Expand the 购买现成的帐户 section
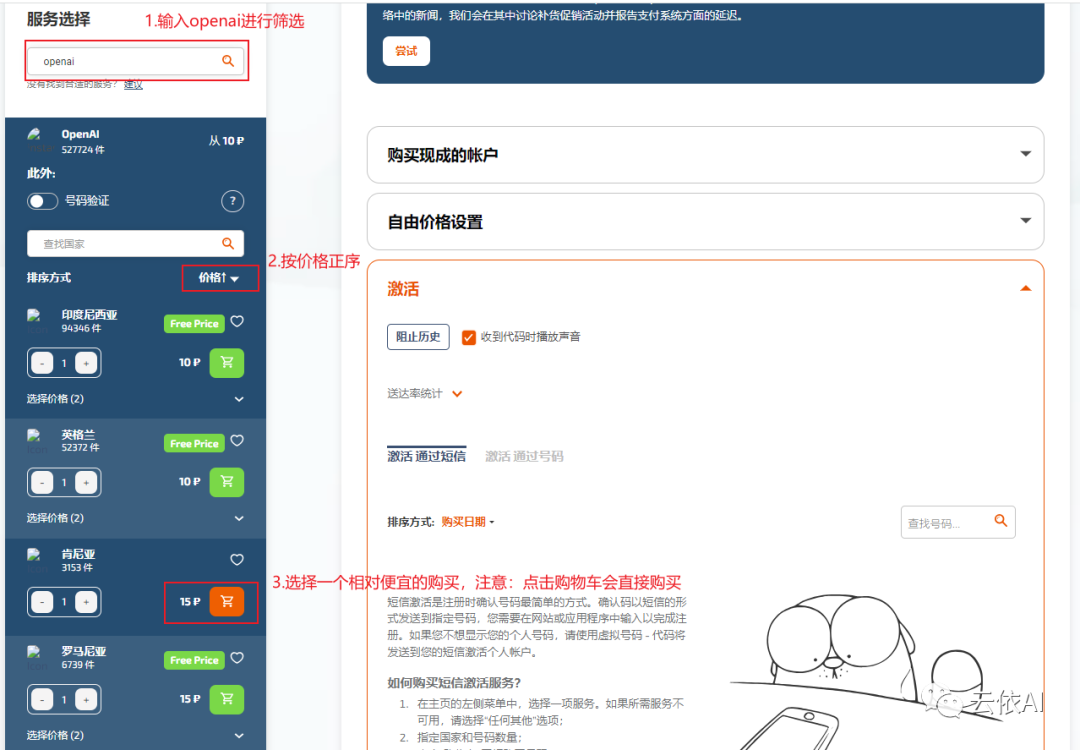The image size is (1080, 750). coord(705,154)
